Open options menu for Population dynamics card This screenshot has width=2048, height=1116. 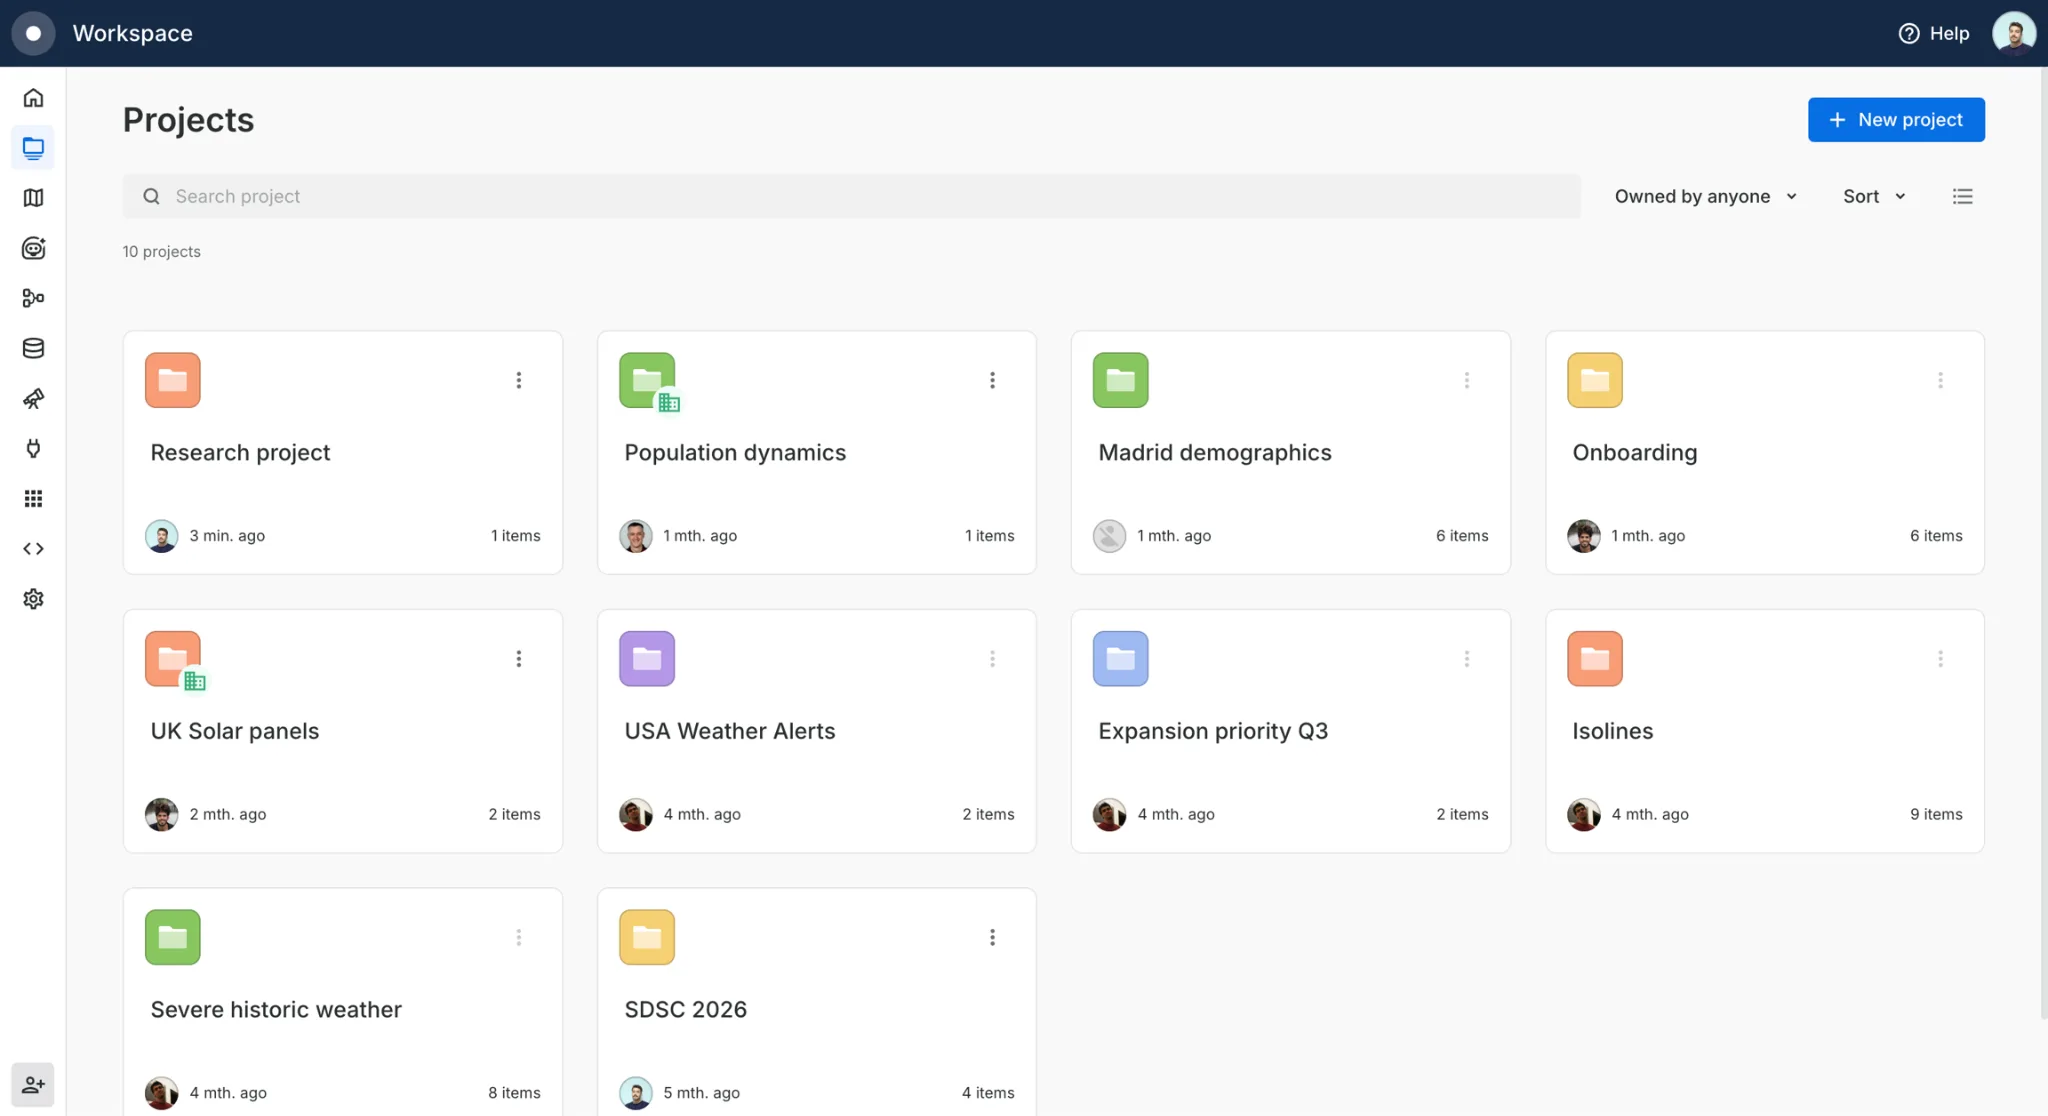click(x=992, y=380)
